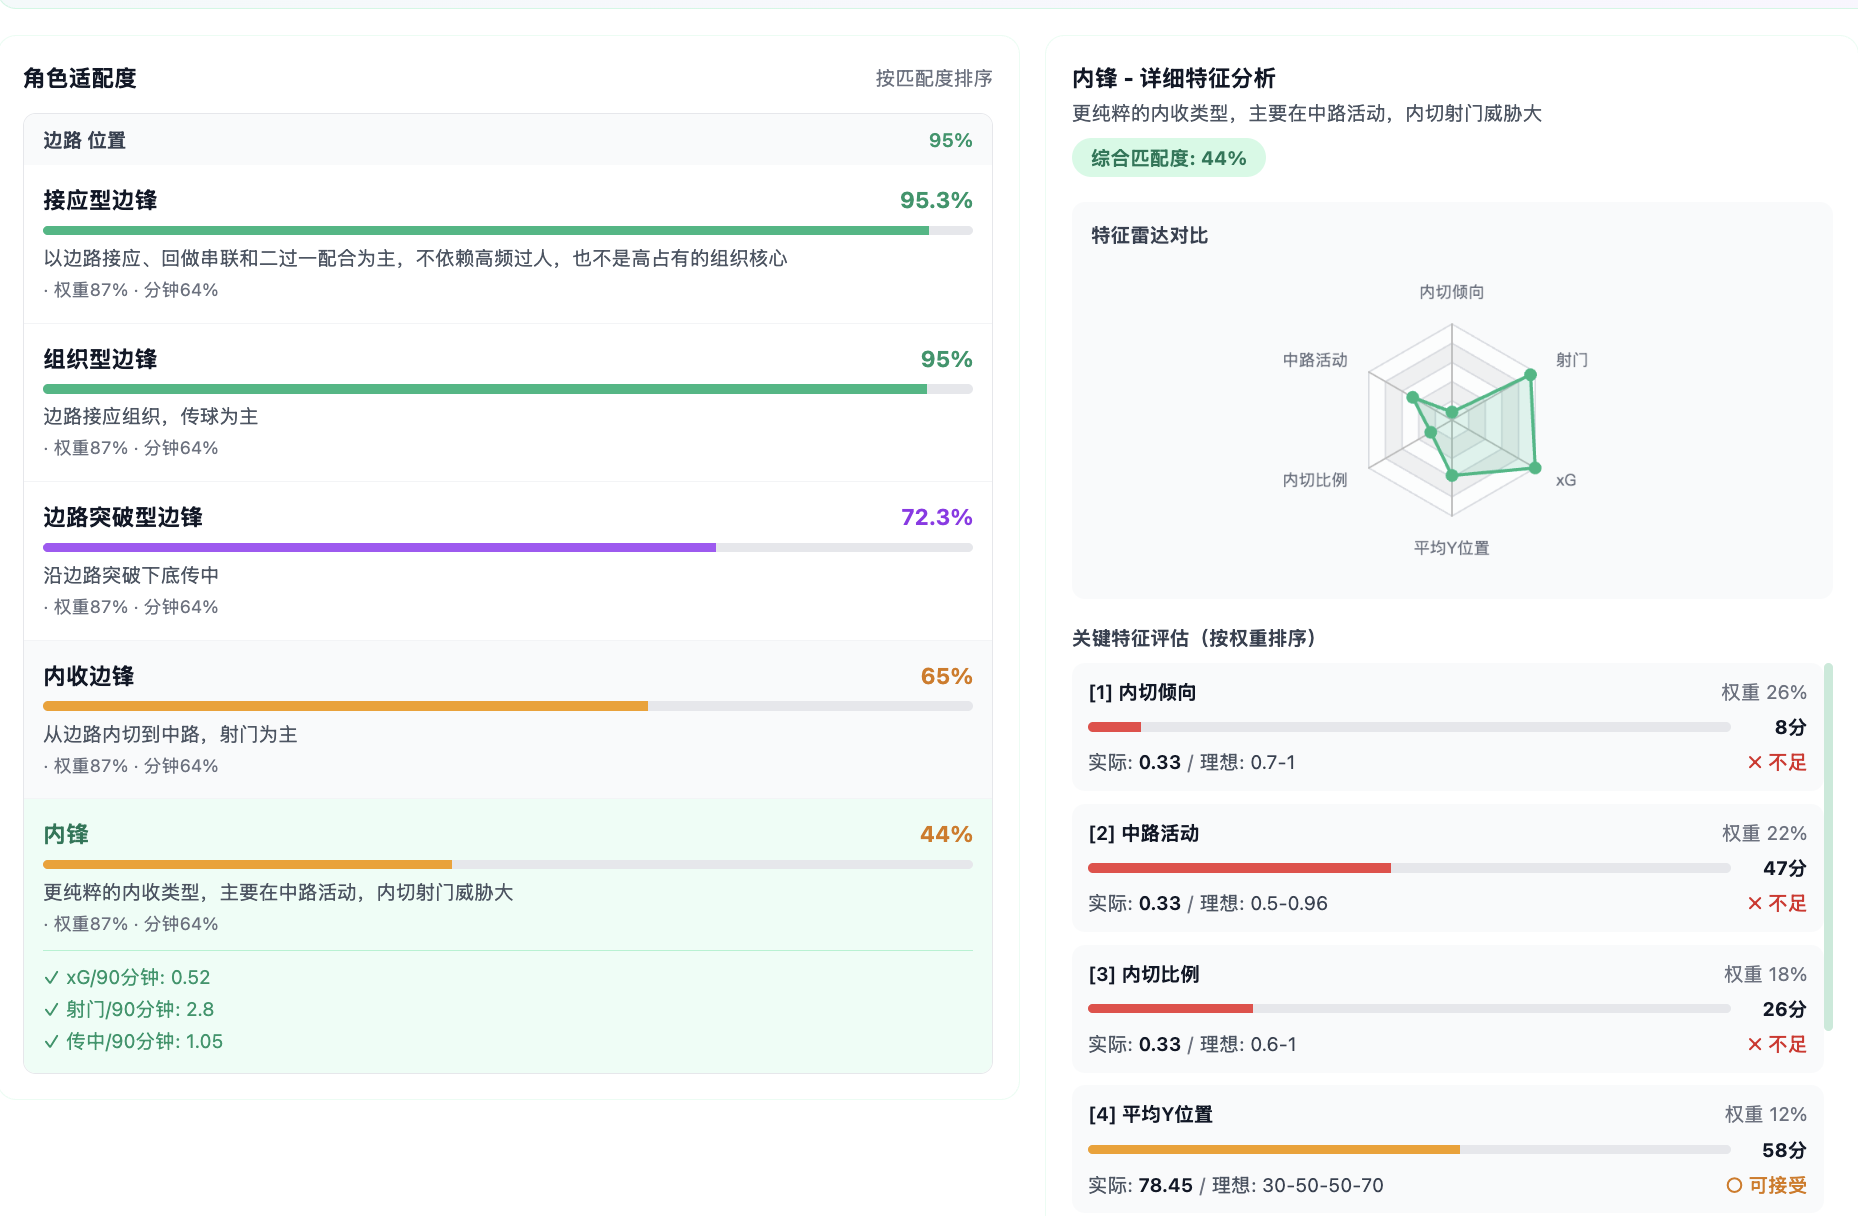
Task: Open the [4] 平均Y位置 feature card
Action: pyautogui.click(x=1447, y=1150)
